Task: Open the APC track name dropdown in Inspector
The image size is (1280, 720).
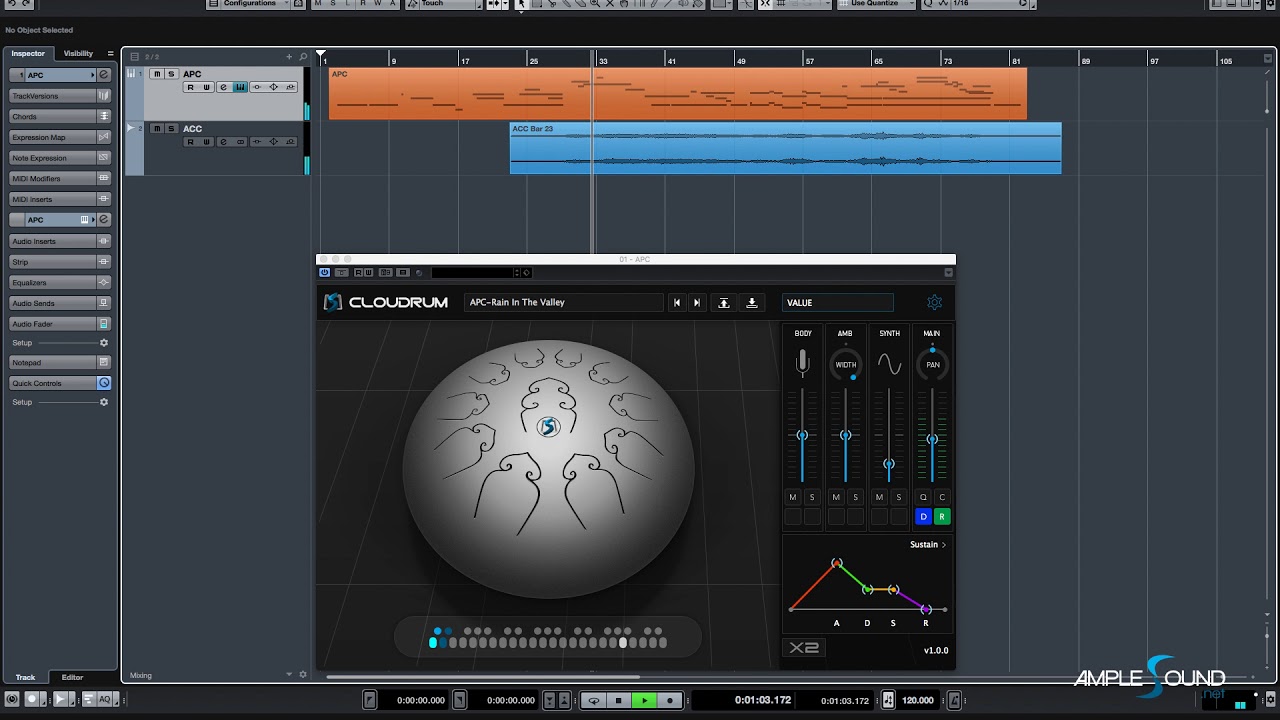Action: pos(93,75)
